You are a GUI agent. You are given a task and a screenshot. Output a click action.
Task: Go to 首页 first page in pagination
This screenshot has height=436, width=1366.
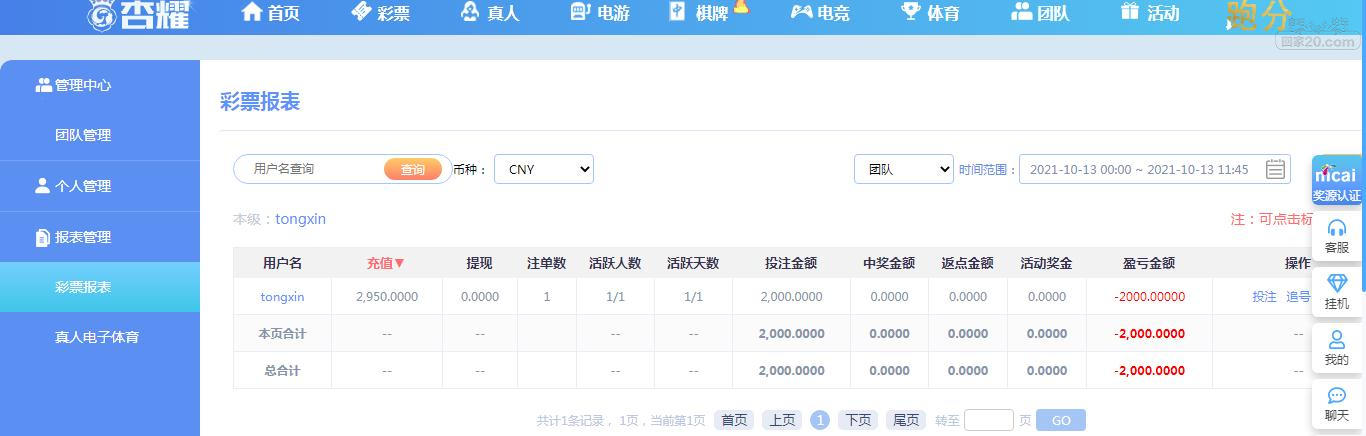pos(734,420)
